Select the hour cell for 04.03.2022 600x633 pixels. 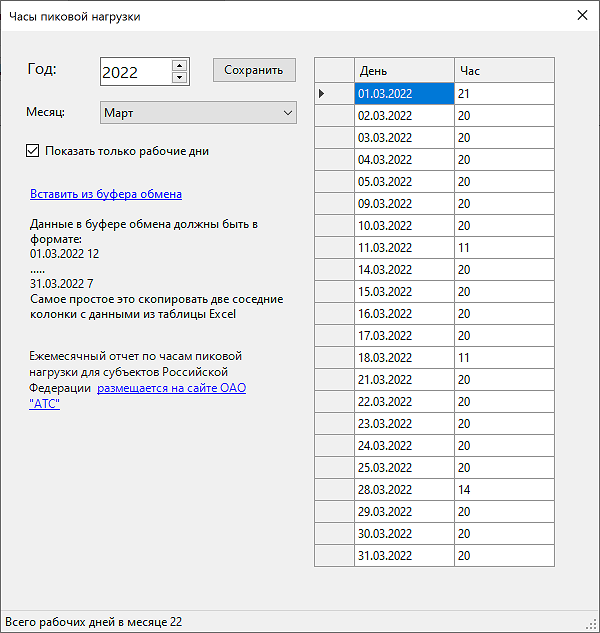tap(504, 160)
